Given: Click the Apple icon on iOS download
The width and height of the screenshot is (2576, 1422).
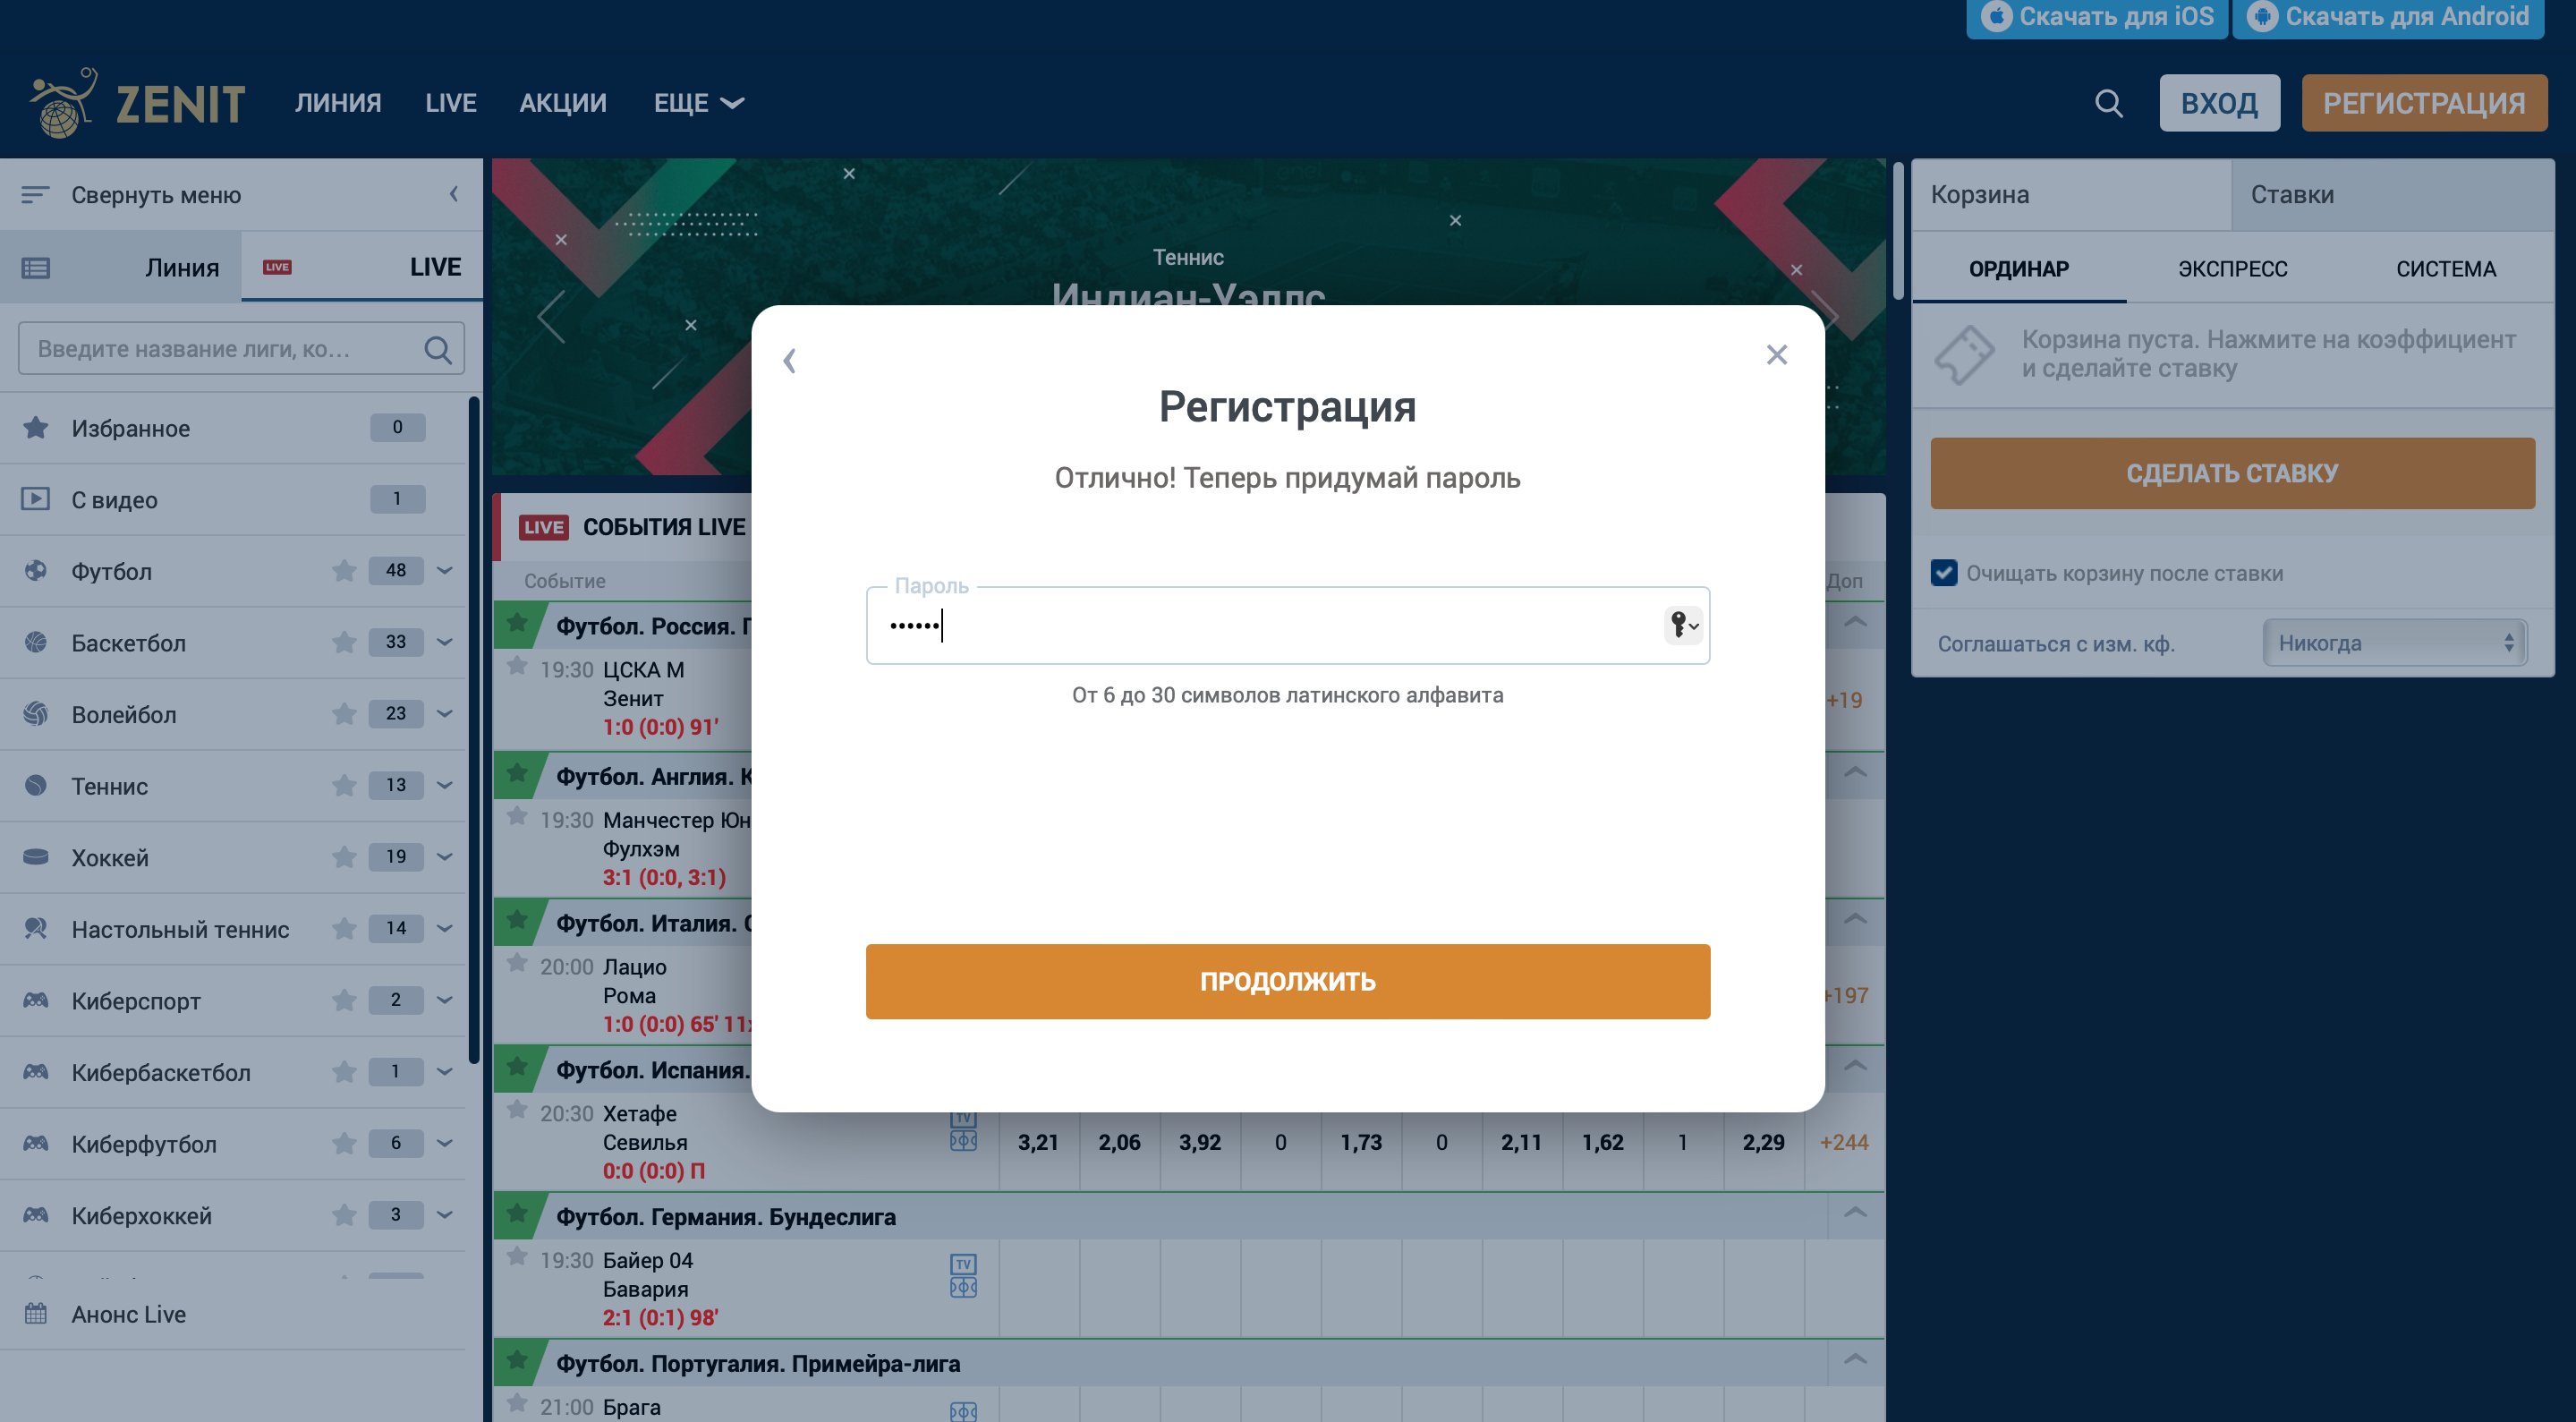Looking at the screenshot, I should 1996,17.
